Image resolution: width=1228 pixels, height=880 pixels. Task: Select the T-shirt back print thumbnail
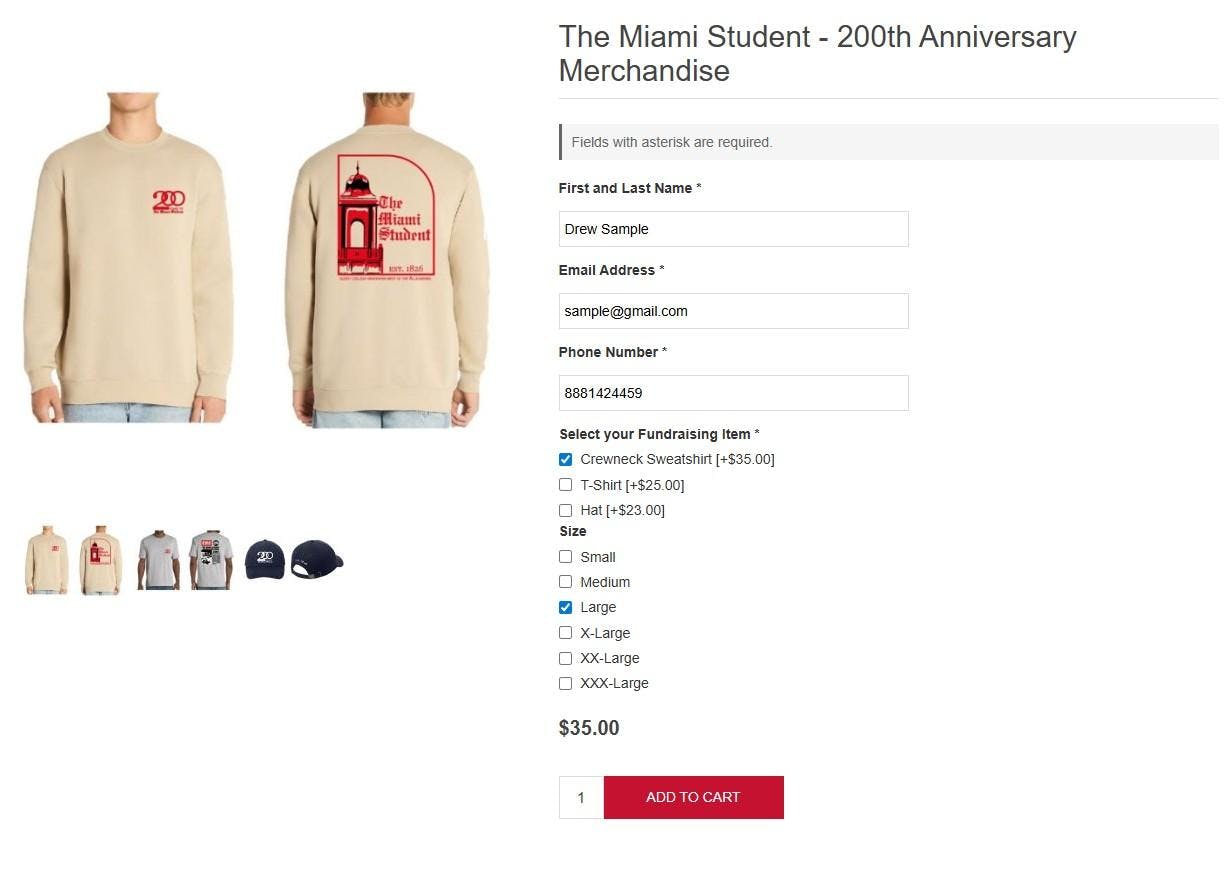[211, 560]
